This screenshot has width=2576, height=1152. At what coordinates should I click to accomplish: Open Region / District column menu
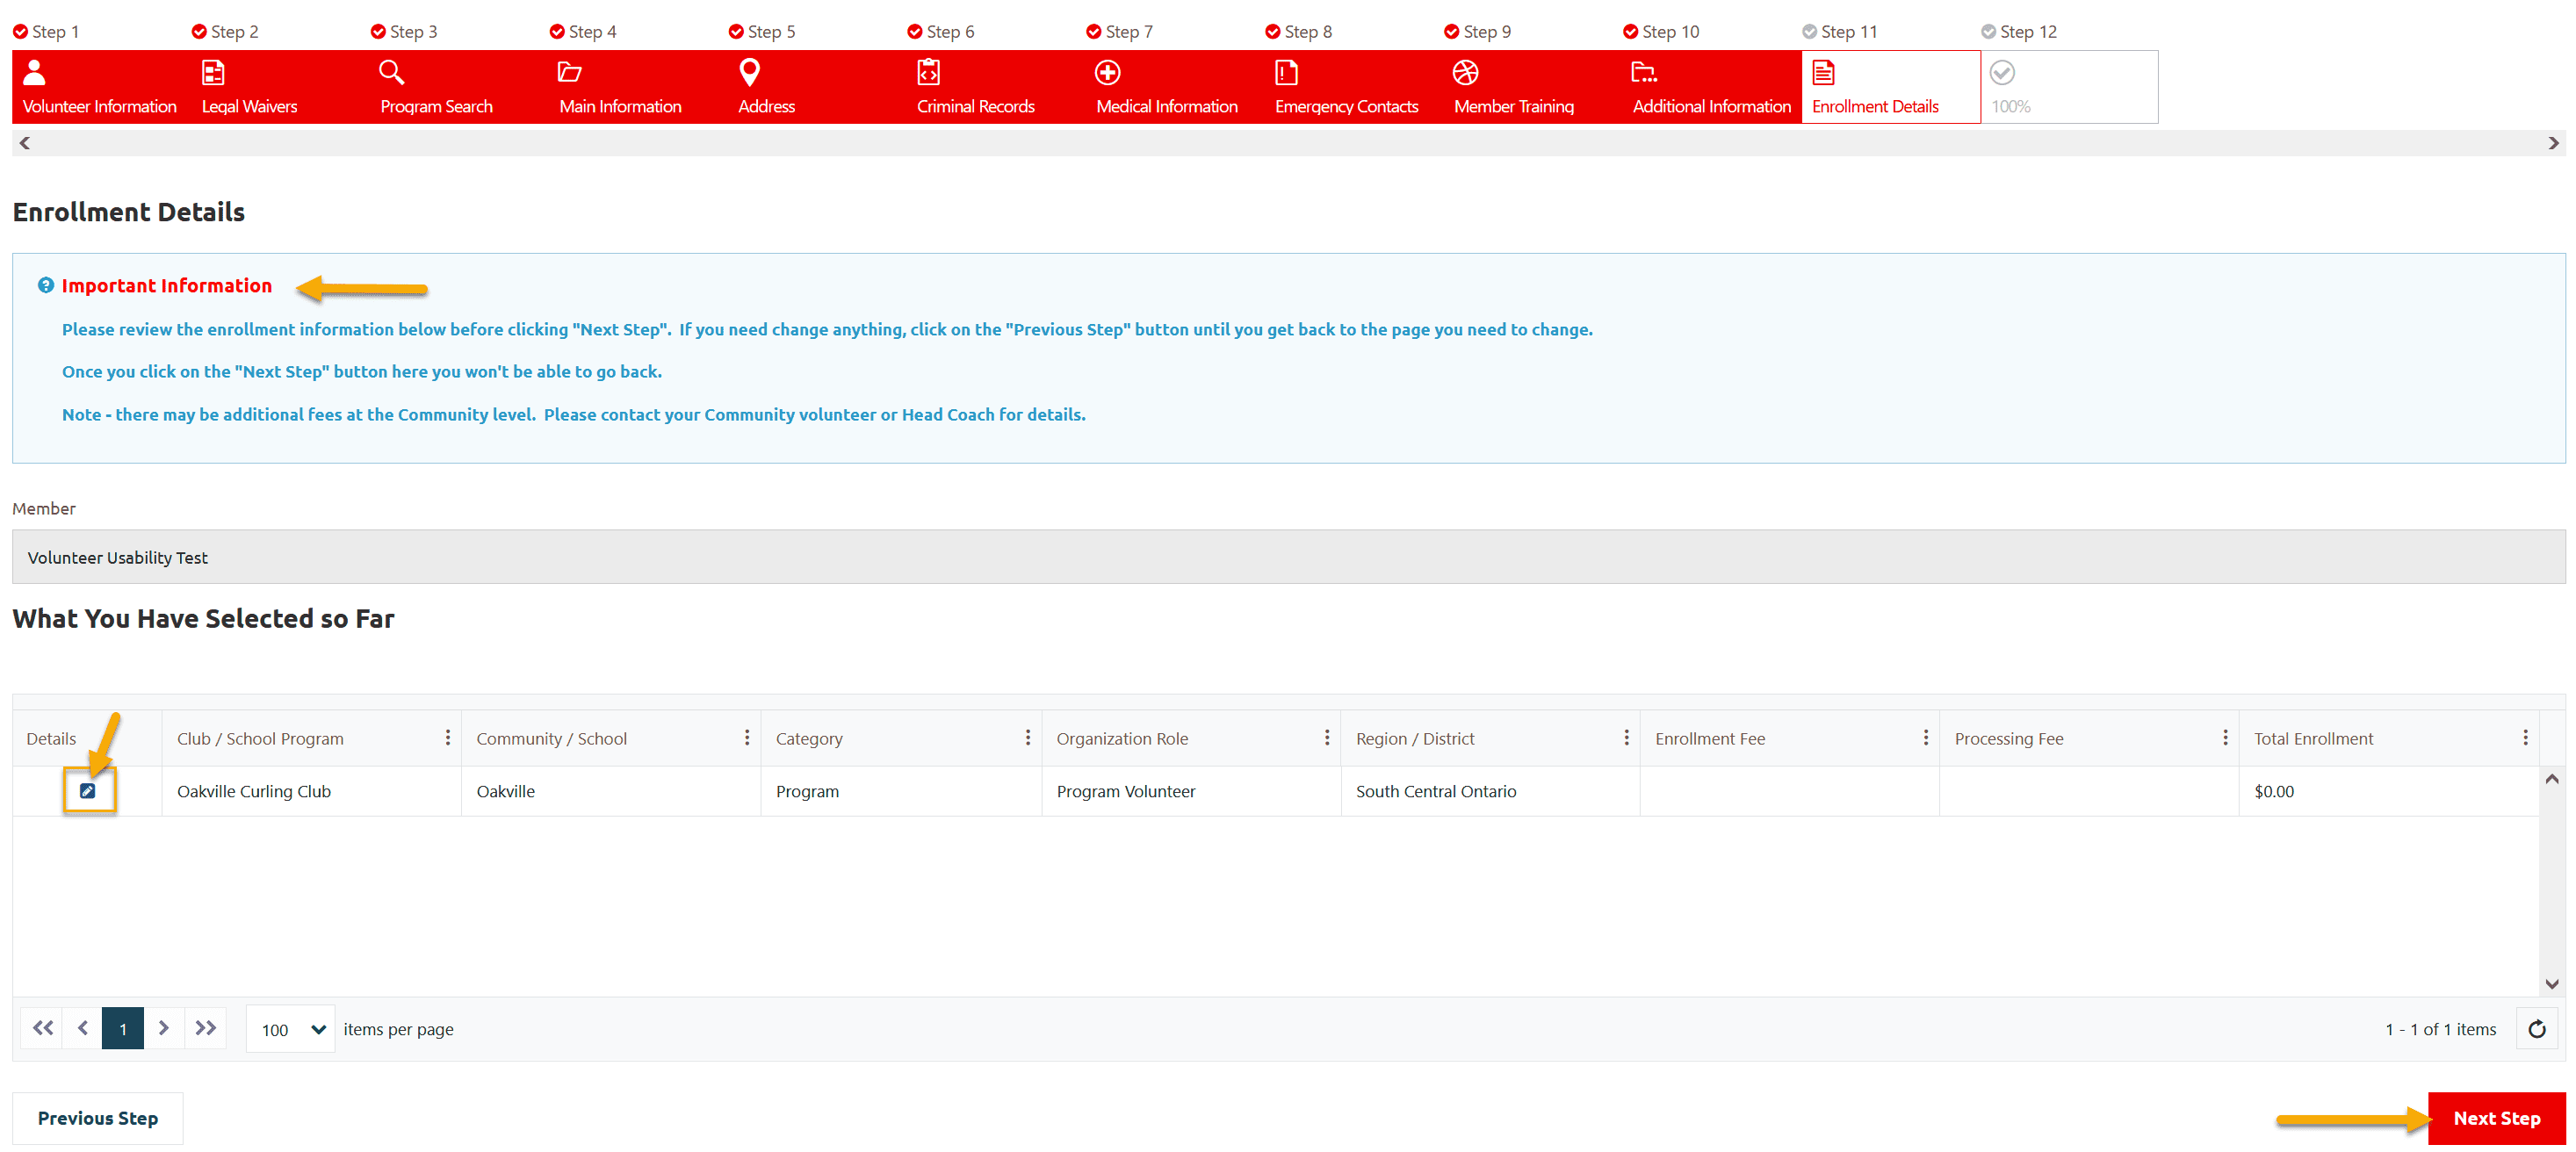pyautogui.click(x=1627, y=738)
